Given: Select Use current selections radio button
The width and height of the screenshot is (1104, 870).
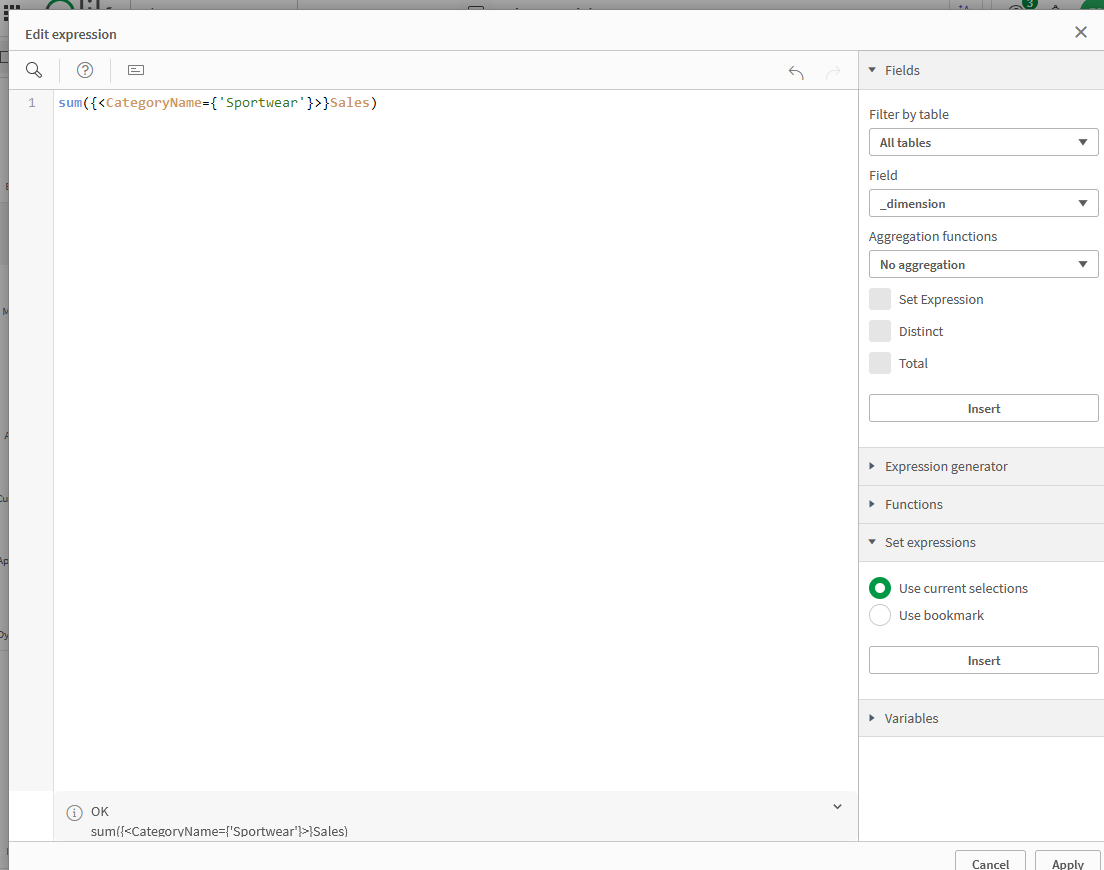Looking at the screenshot, I should (x=880, y=588).
